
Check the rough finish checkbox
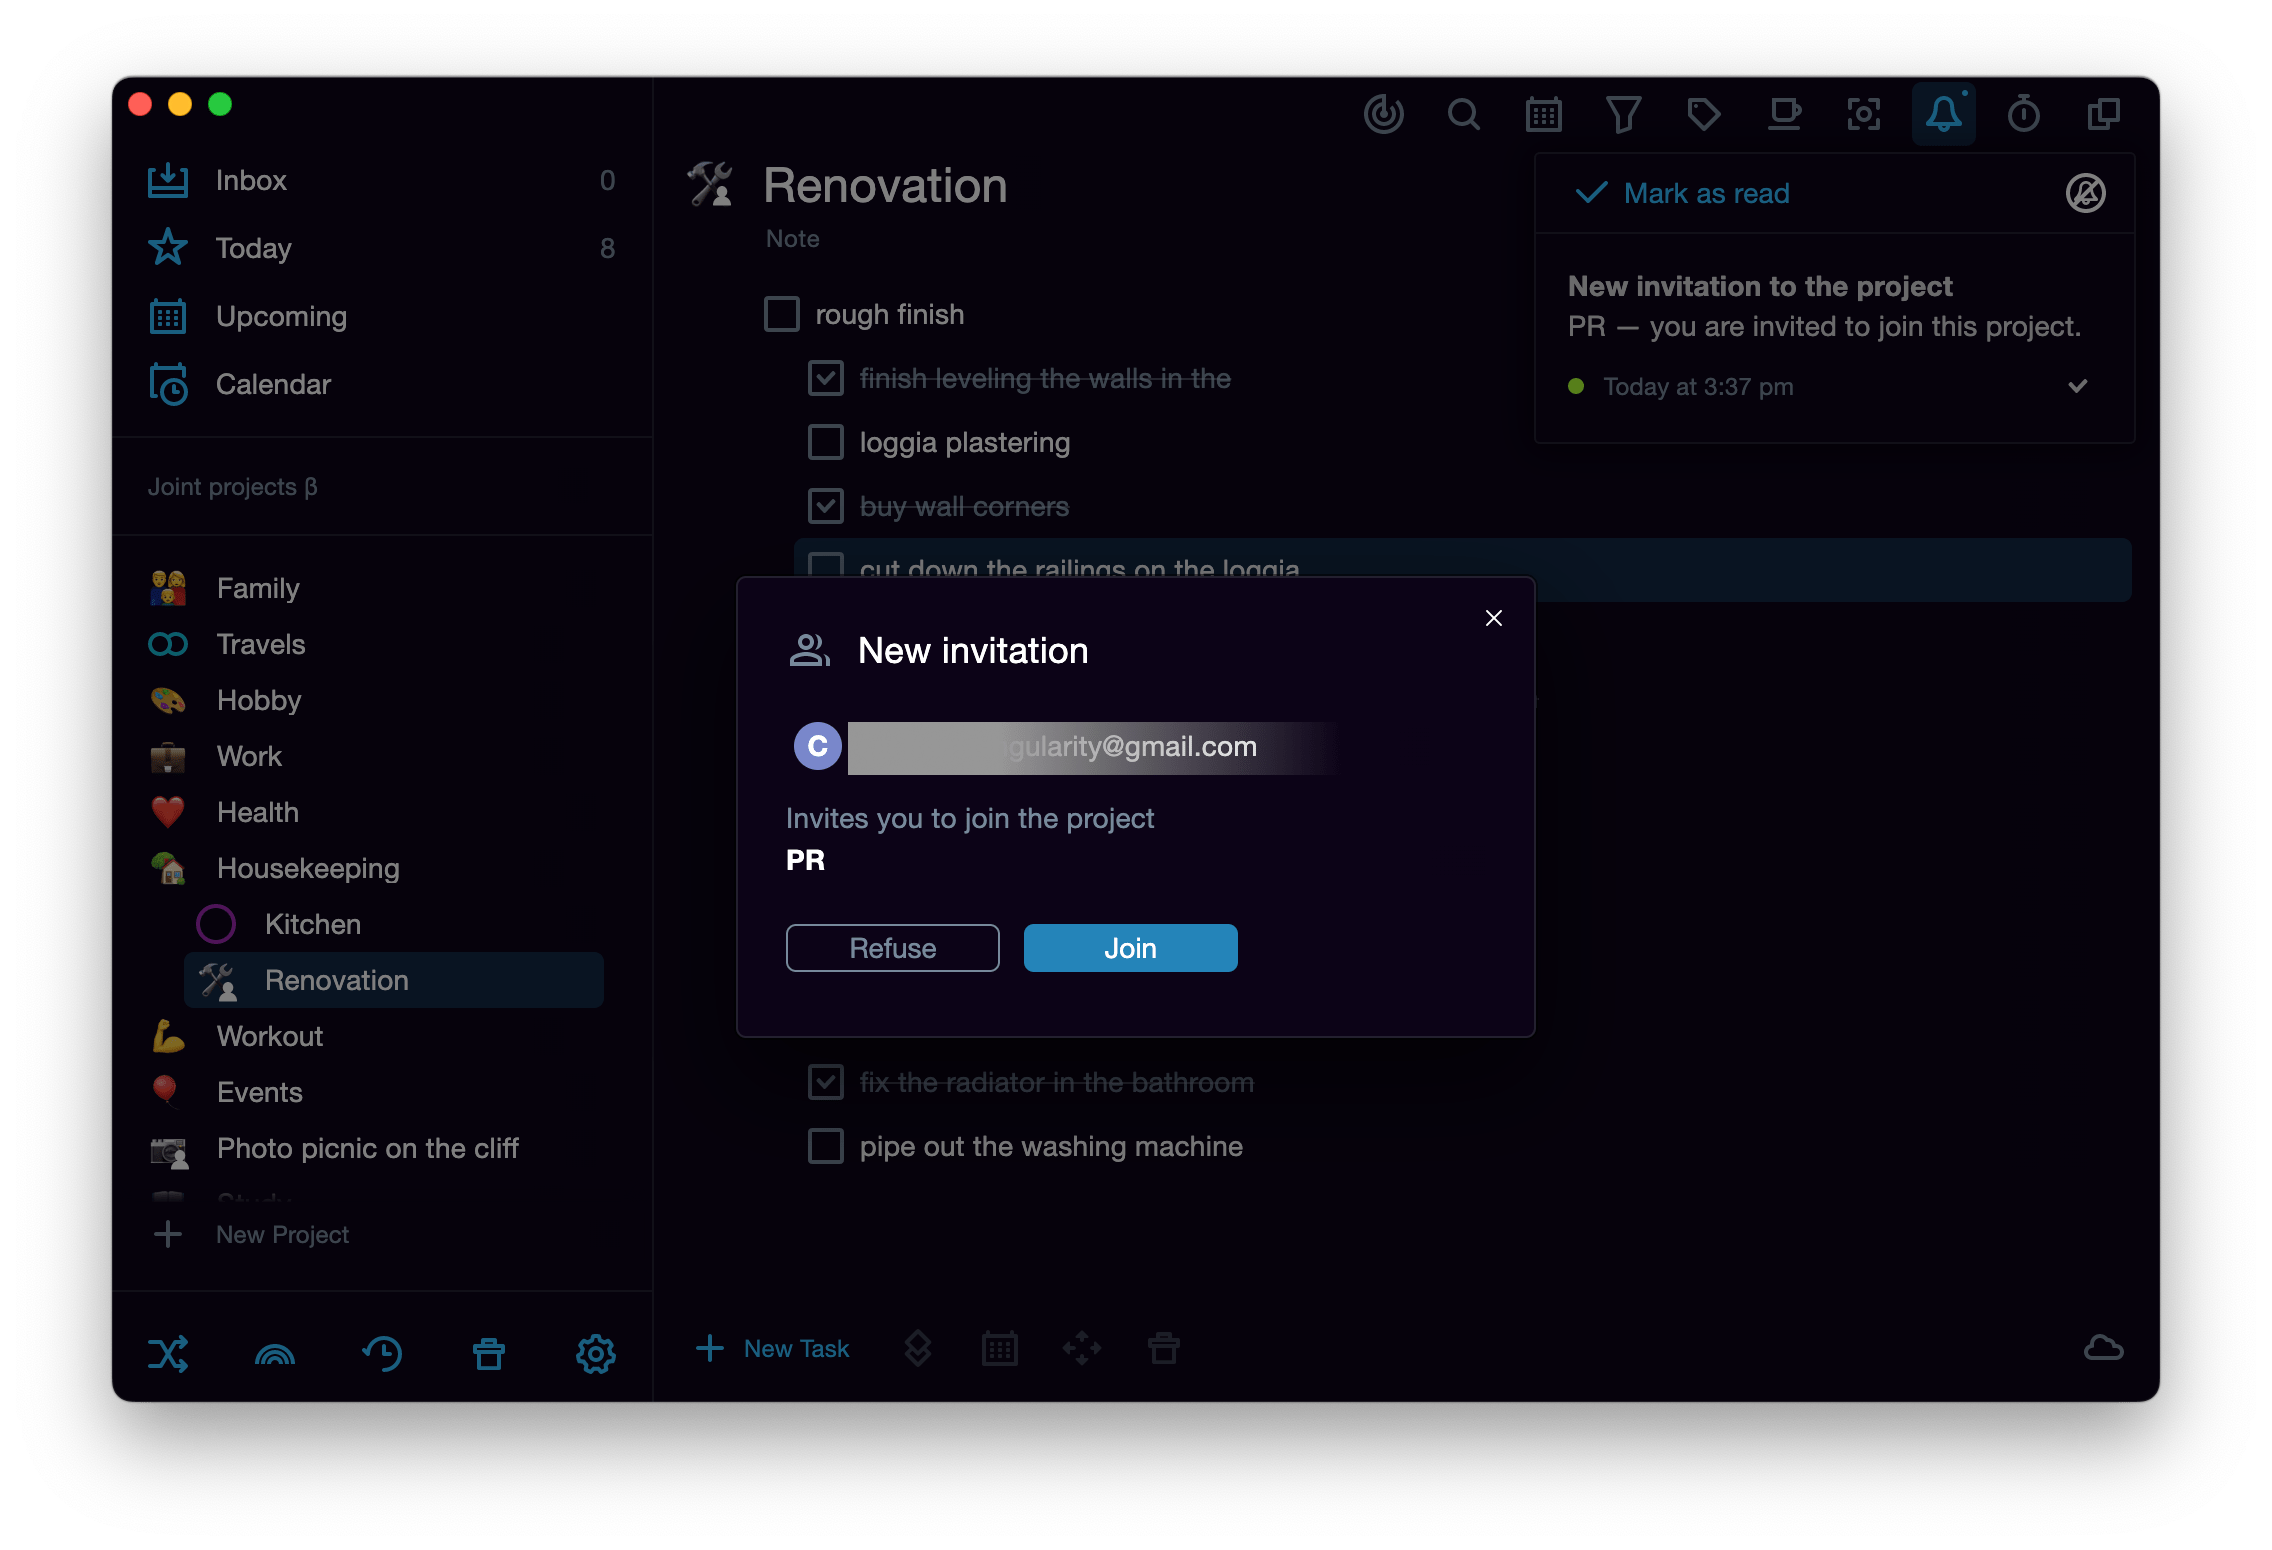click(x=781, y=314)
